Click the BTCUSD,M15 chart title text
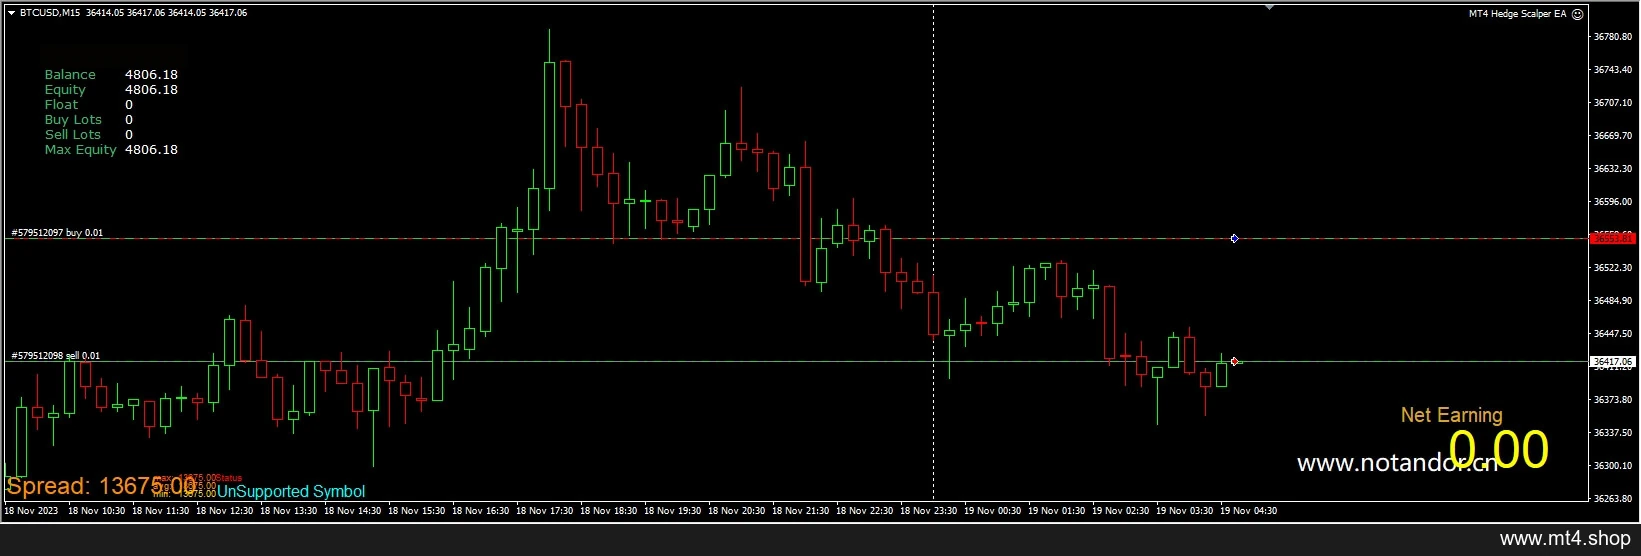 (x=51, y=13)
